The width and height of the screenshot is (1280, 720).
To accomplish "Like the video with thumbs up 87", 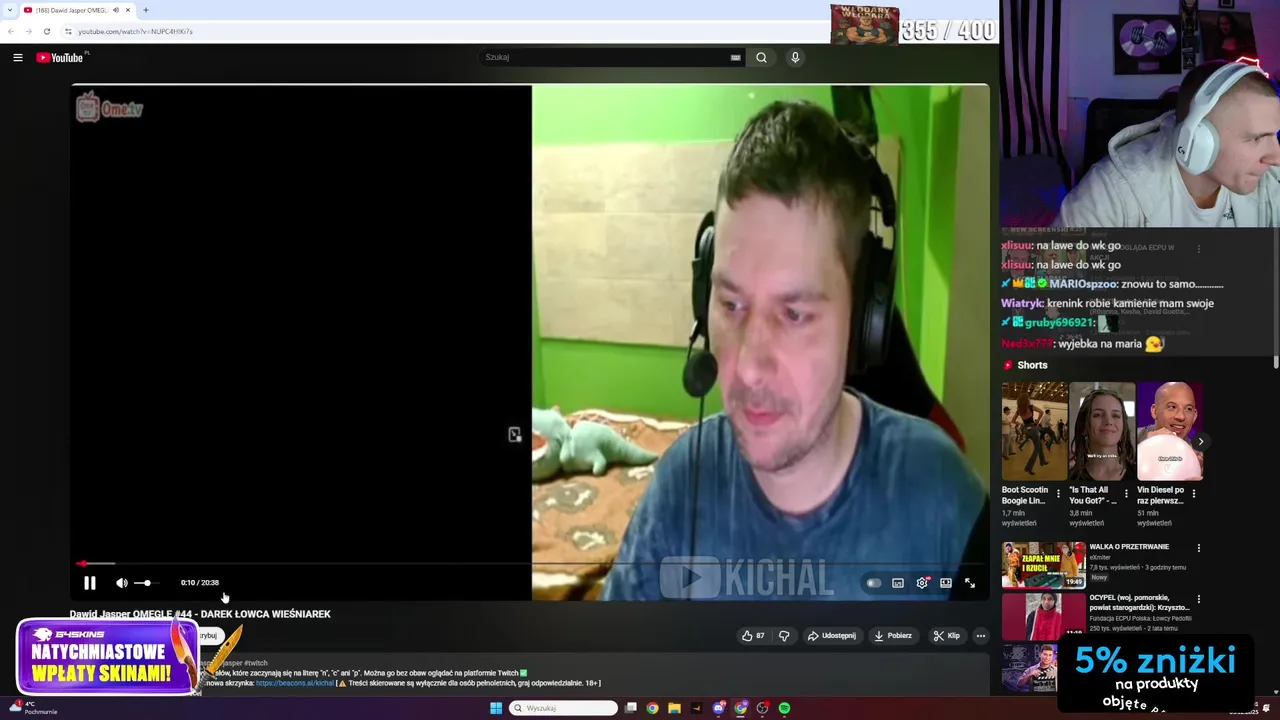I will 753,636.
